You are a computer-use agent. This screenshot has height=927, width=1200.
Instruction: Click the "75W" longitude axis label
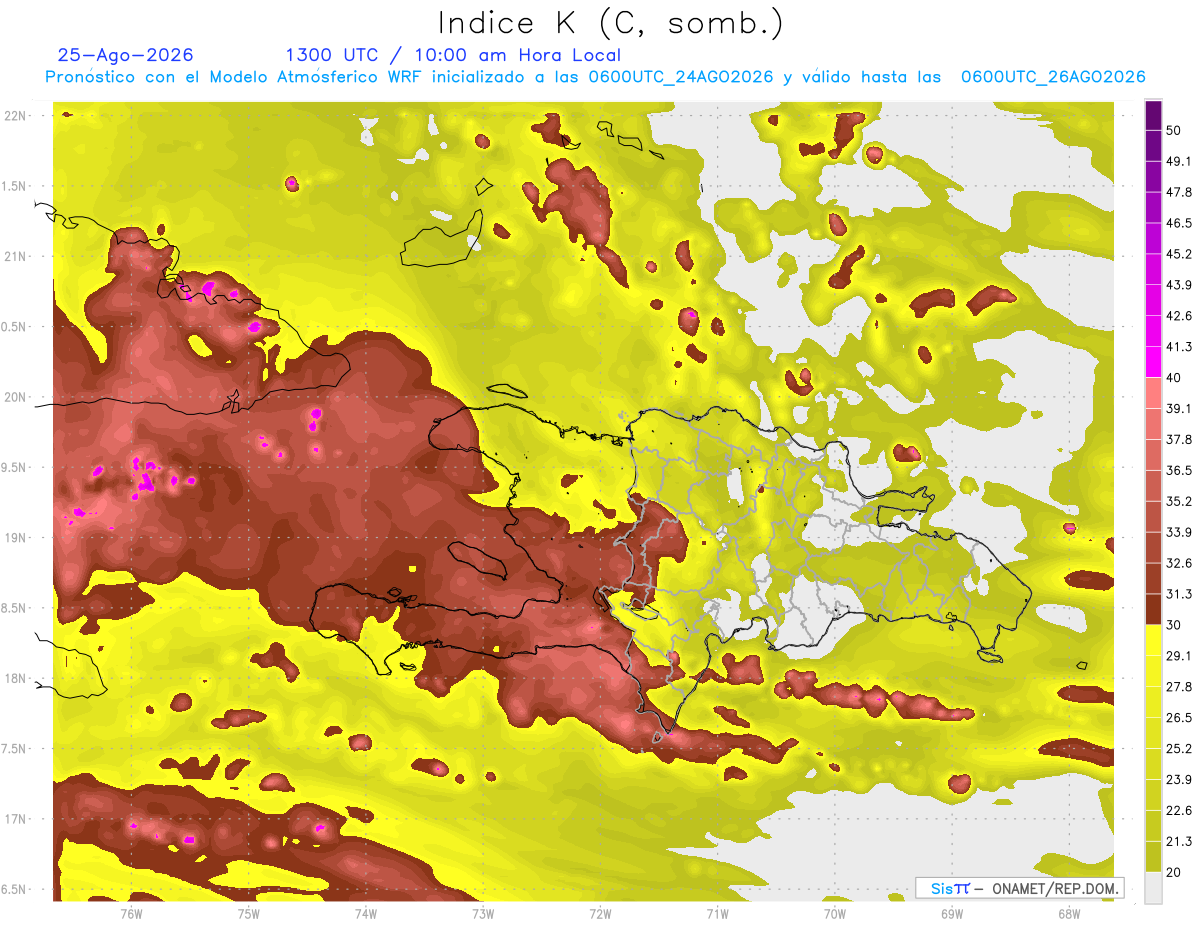click(248, 914)
